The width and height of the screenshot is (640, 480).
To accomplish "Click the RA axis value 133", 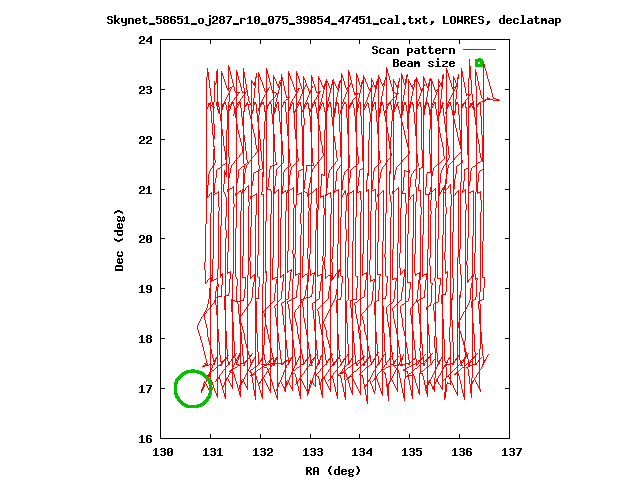I will pos(313,452).
